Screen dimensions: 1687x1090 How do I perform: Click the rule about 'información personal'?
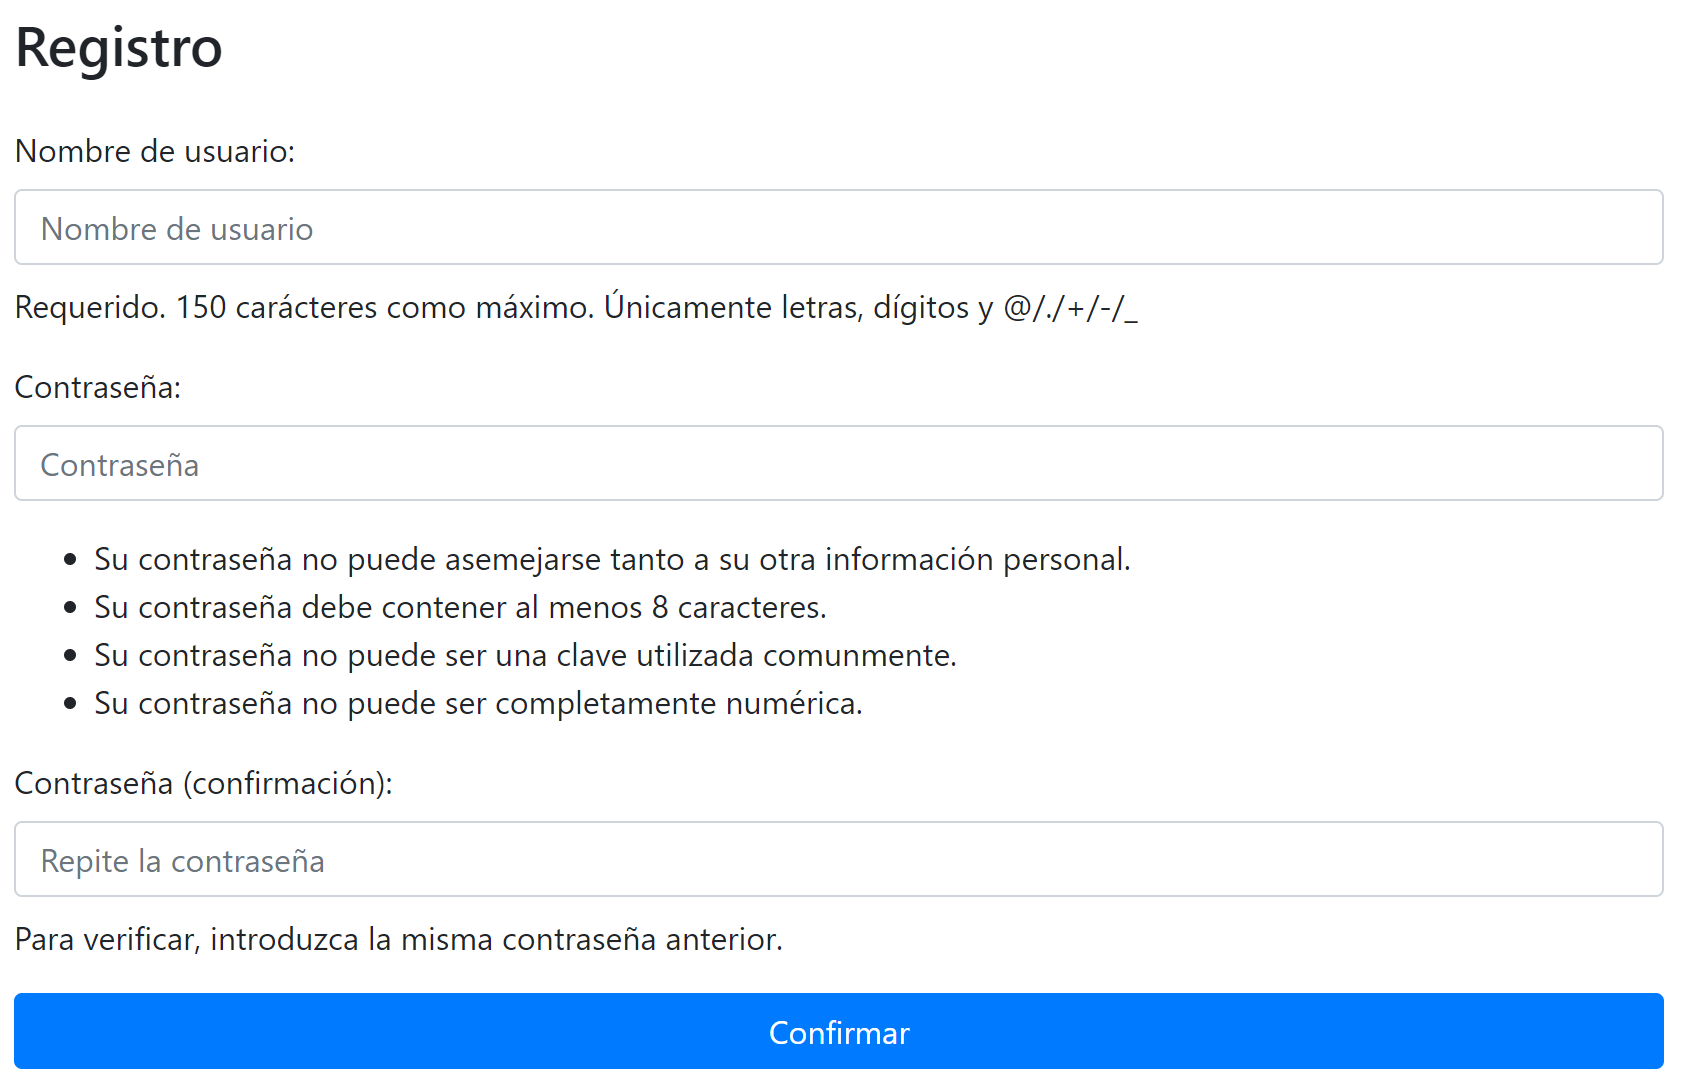[613, 559]
